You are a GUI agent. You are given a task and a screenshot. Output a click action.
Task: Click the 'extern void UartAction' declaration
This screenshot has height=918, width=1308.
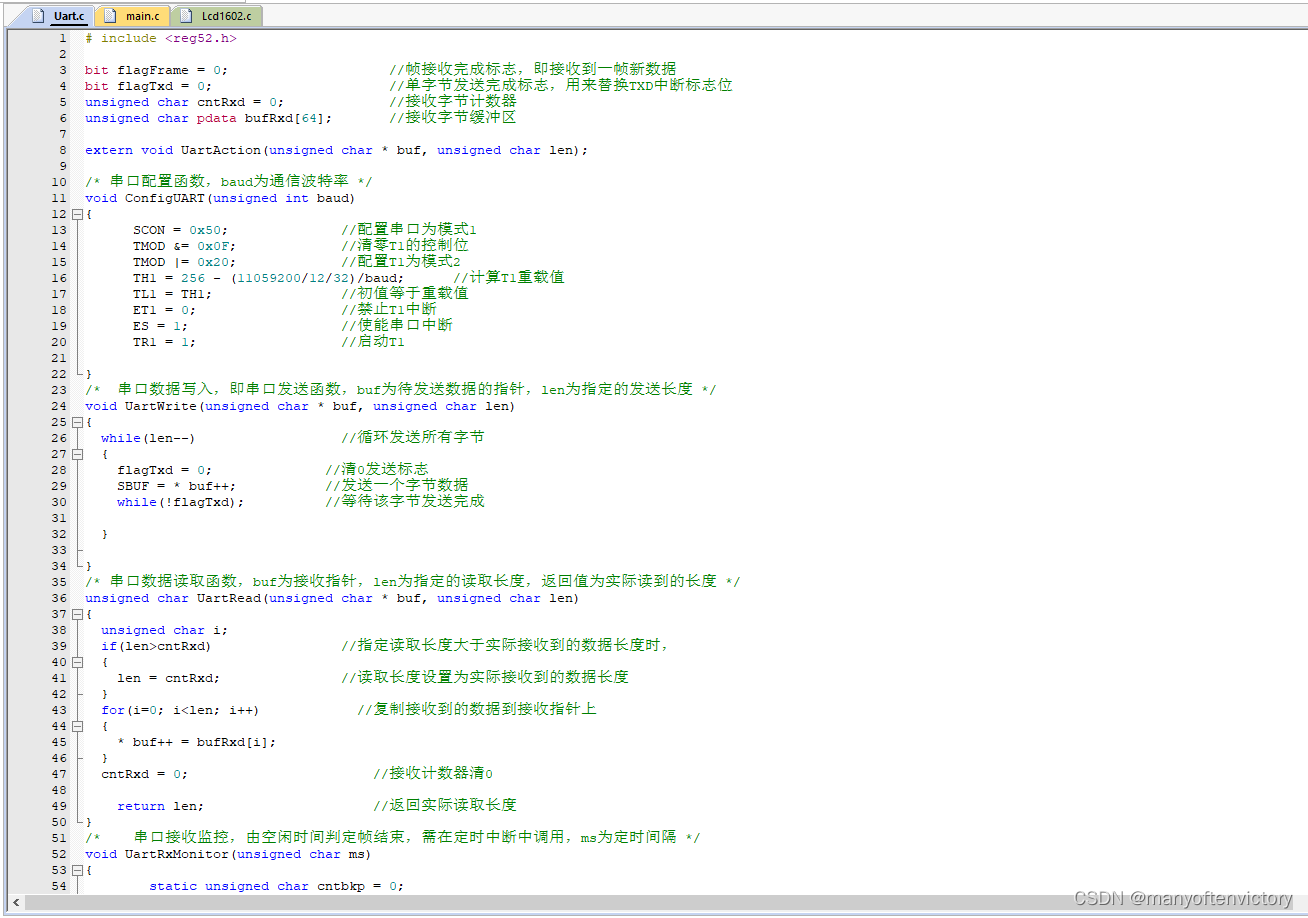pyautogui.click(x=337, y=150)
